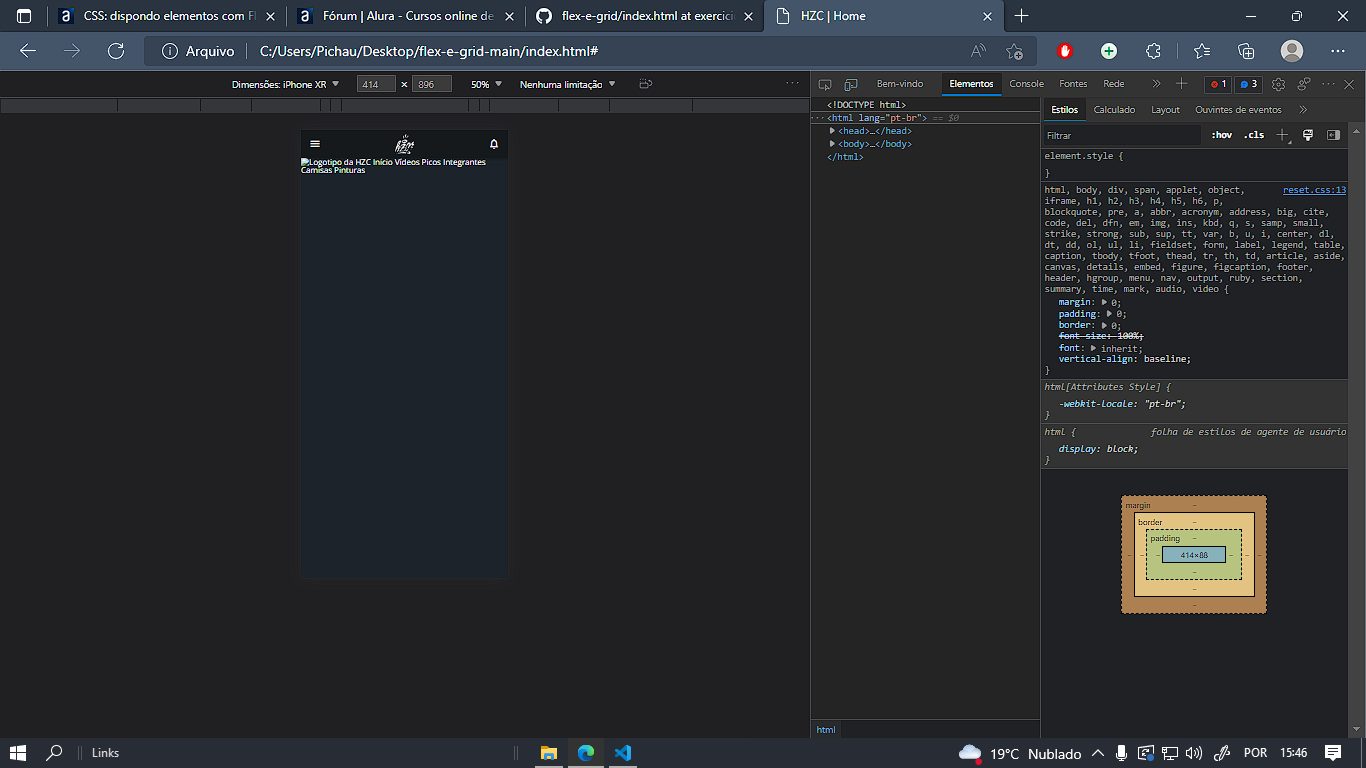Expand the <body> node in the DOM tree
The height and width of the screenshot is (768, 1366).
[833, 144]
